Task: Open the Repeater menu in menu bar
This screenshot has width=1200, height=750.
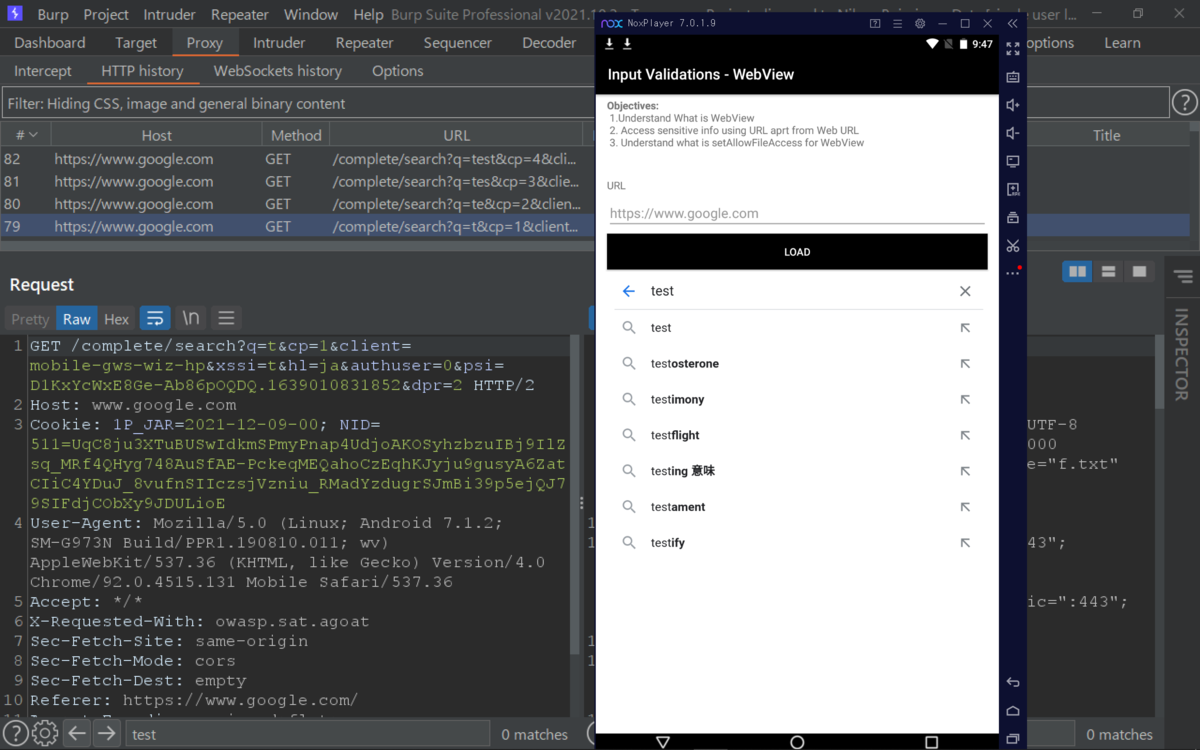Action: [240, 14]
